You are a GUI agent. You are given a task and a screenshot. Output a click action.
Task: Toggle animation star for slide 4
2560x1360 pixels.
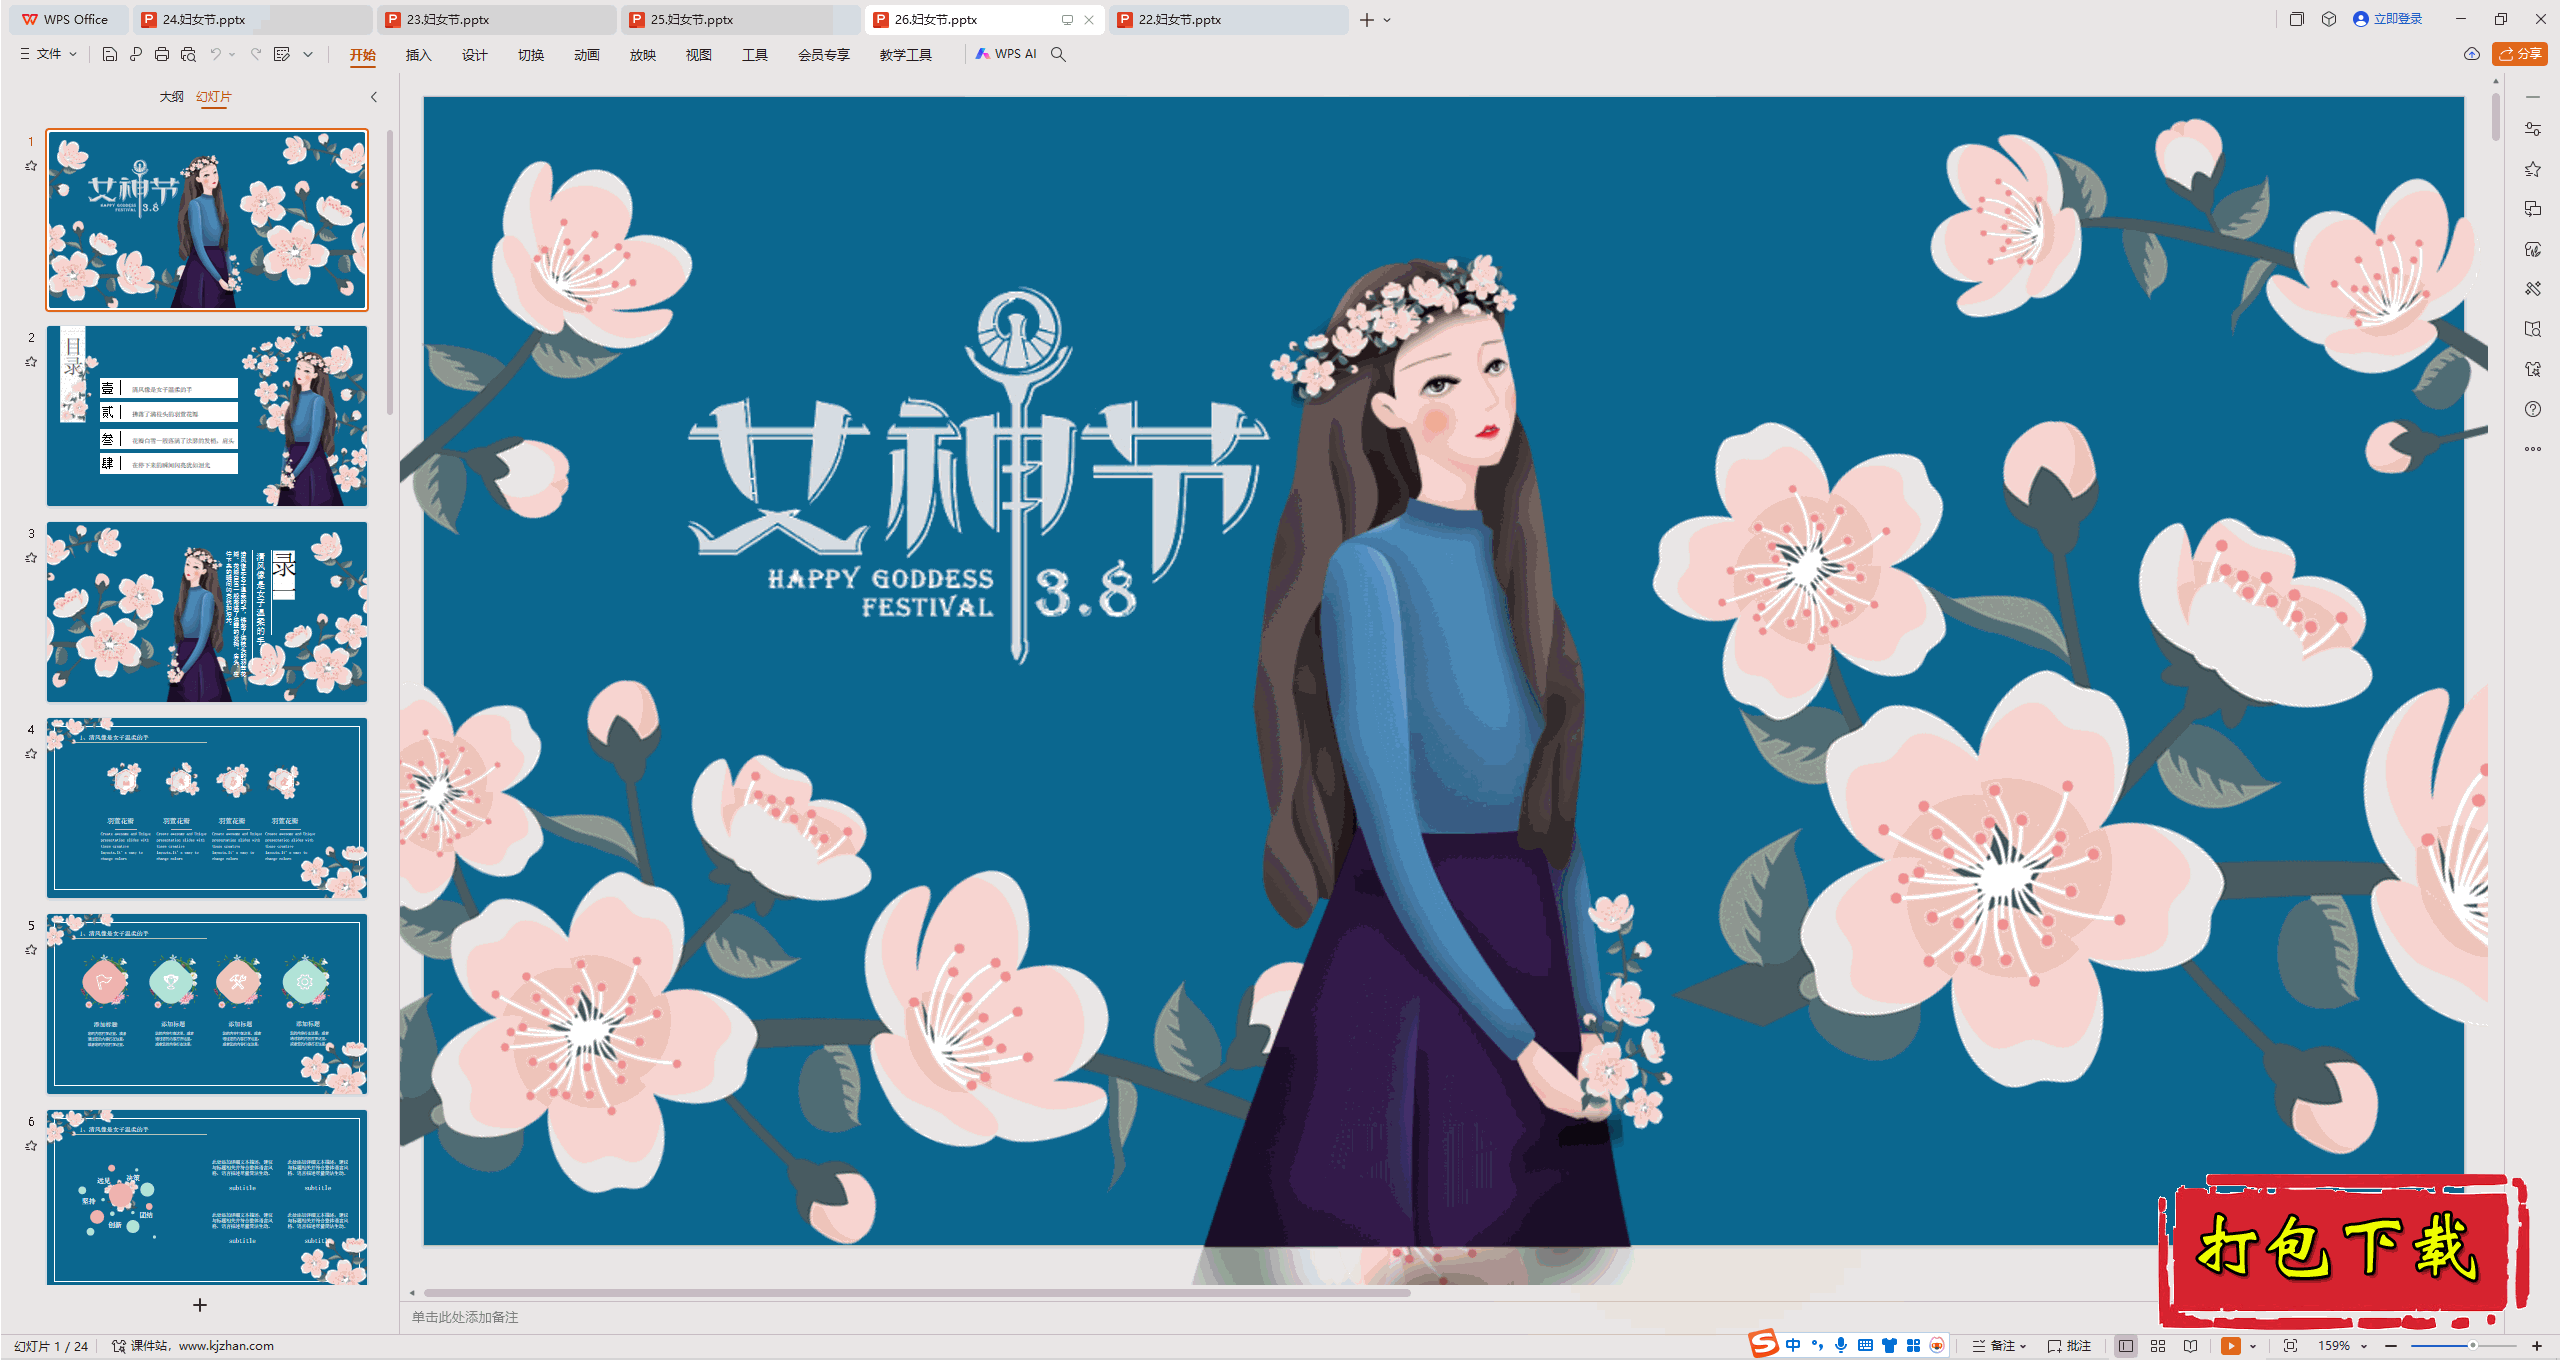pos(31,754)
